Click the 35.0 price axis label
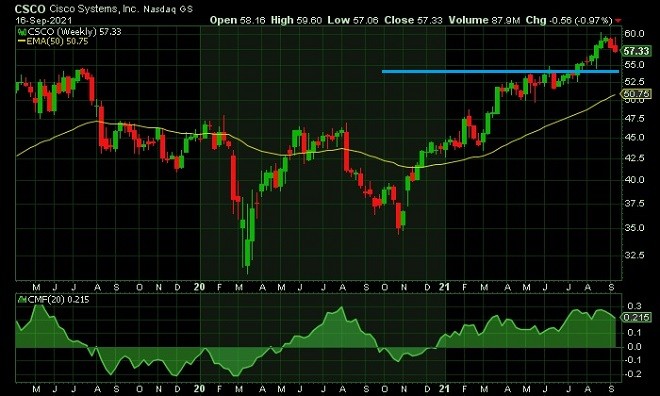660x396 pixels. pos(634,228)
